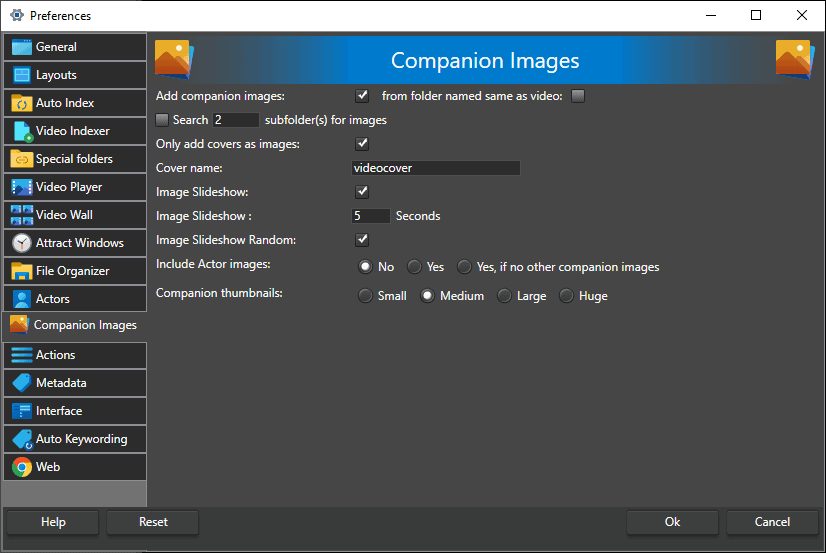This screenshot has height=553, width=826.
Task: Click the Attract Windows clock icon
Action: 22,243
